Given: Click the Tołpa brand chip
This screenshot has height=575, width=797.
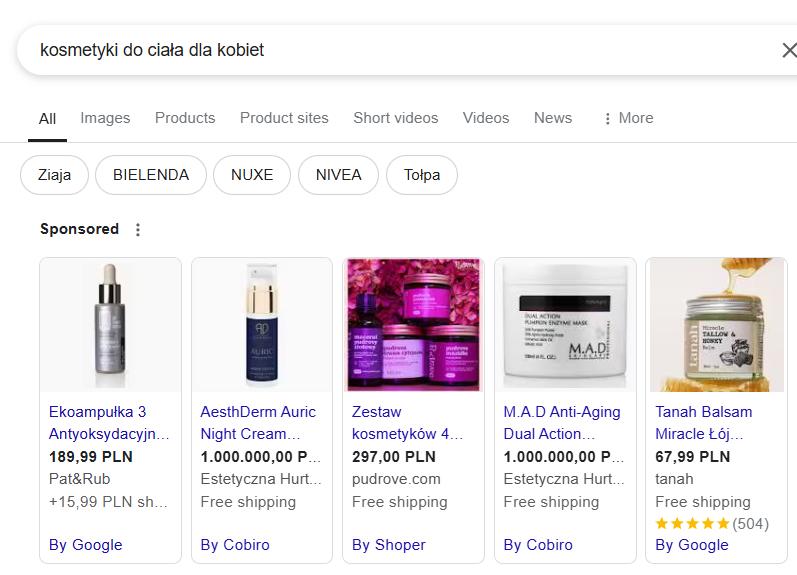Looking at the screenshot, I should coord(422,175).
